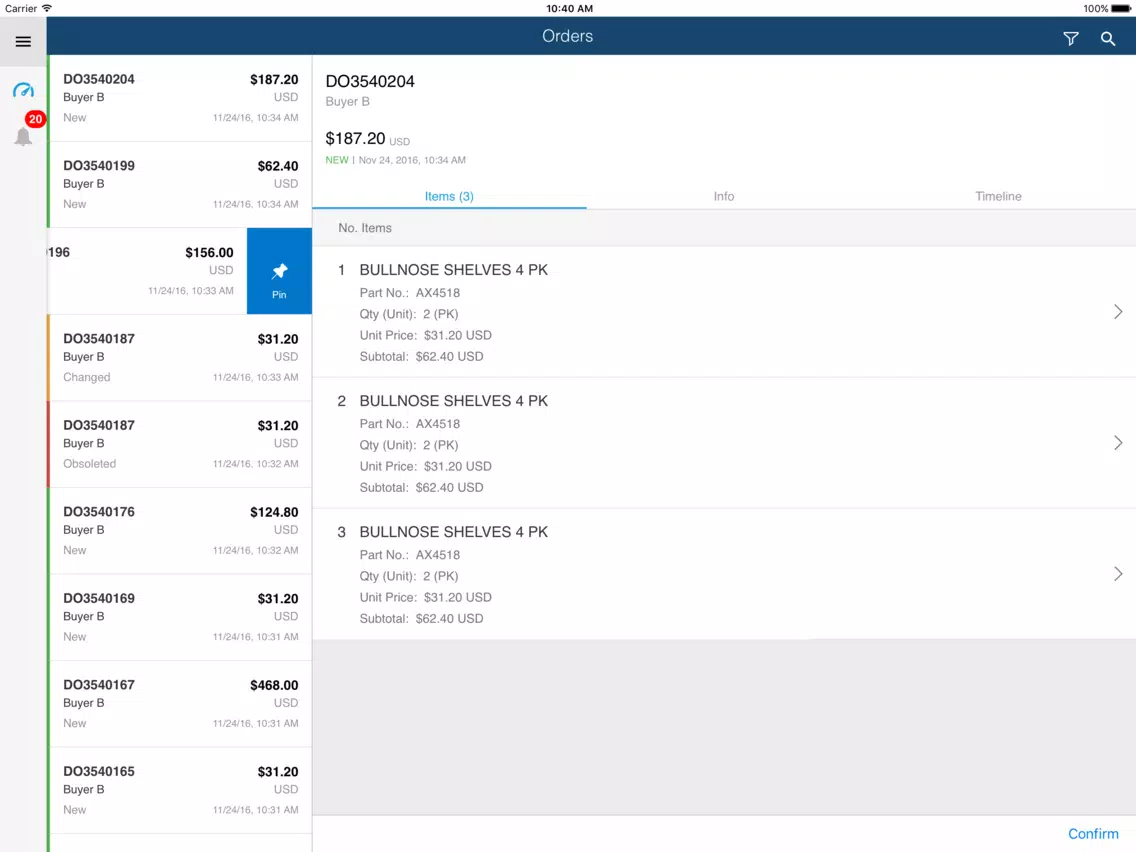Click item 3 Subtotal $62.40 USD
Image resolution: width=1136 pixels, height=852 pixels.
pos(421,619)
